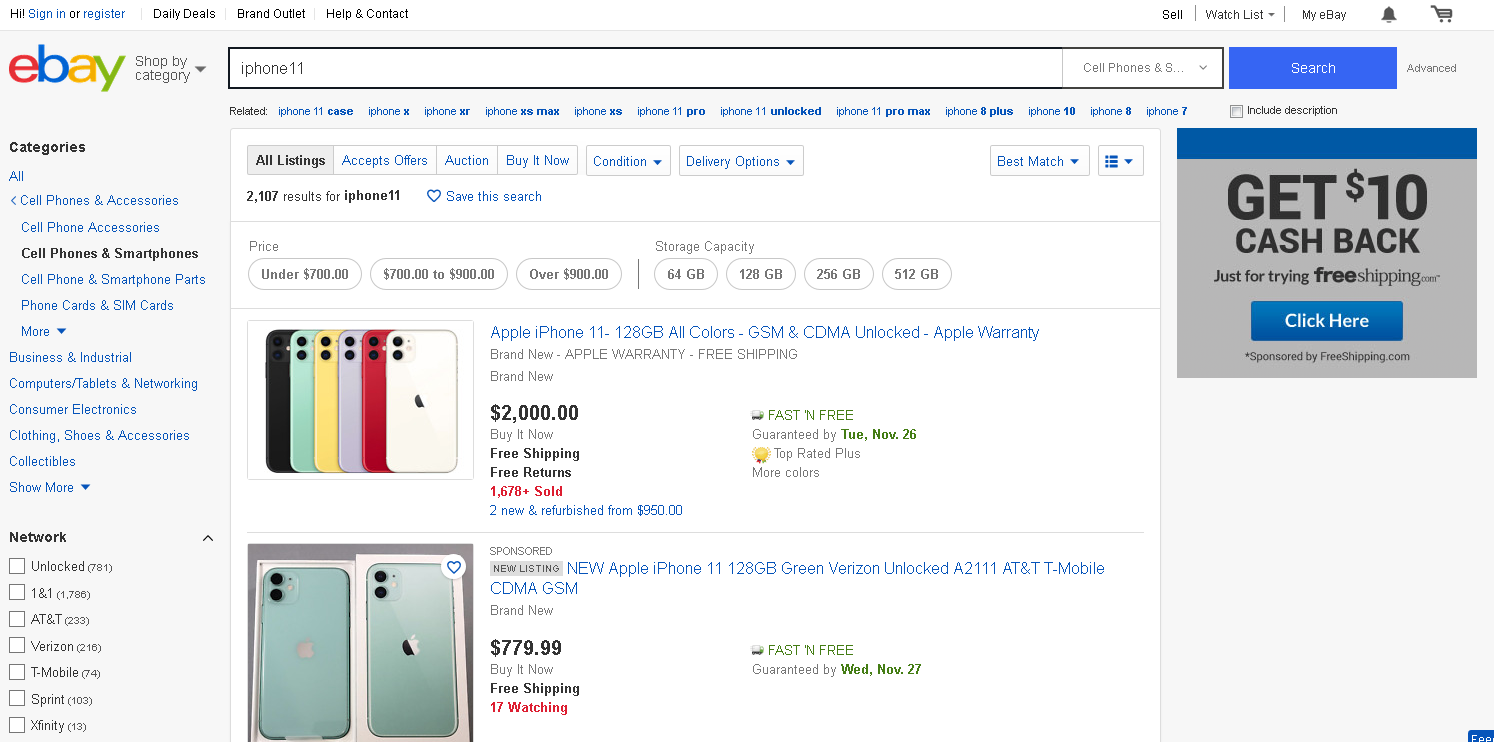Open the list view options icon
The height and width of the screenshot is (742, 1494).
click(x=1120, y=161)
